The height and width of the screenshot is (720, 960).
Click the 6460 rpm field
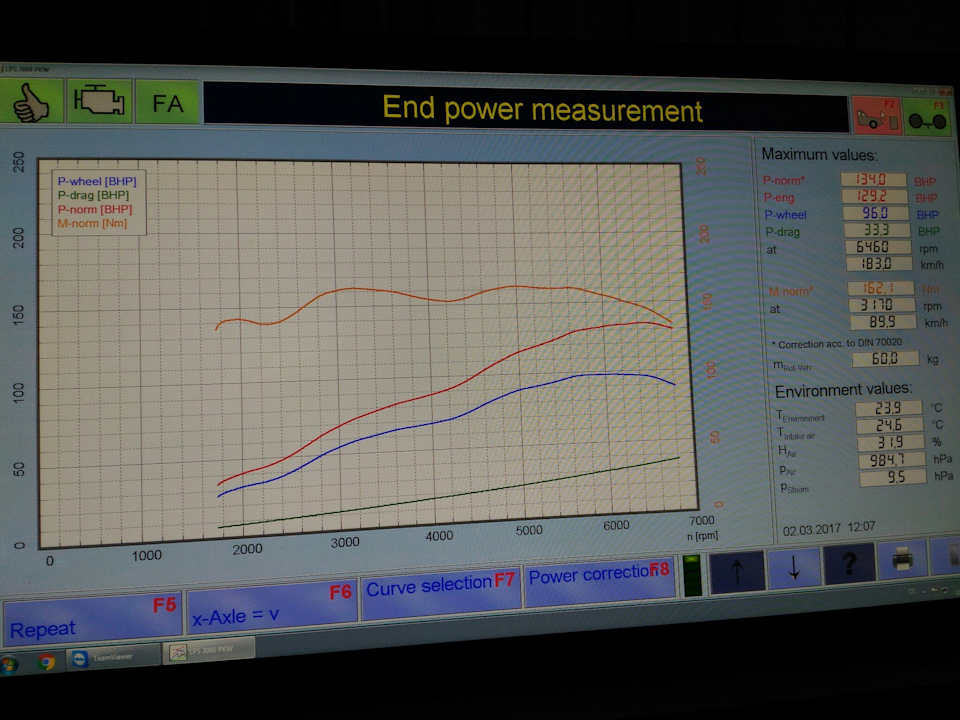(x=877, y=247)
